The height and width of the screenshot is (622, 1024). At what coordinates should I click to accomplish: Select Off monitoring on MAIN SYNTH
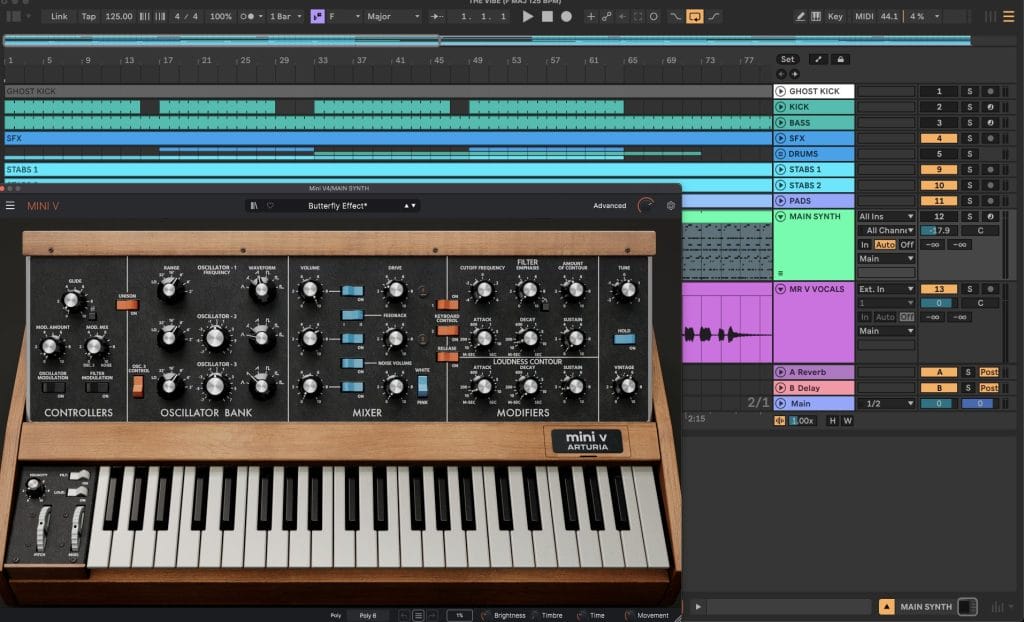point(907,244)
